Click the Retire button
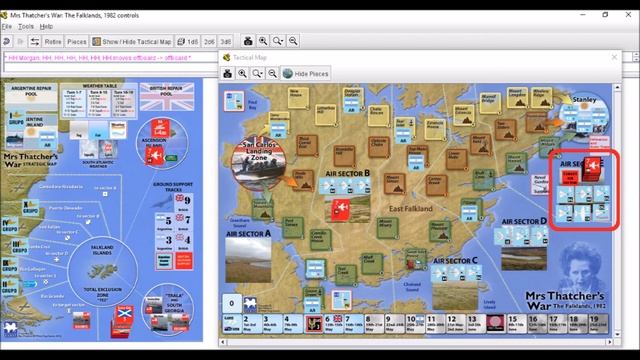This screenshot has width=640, height=360. 53,41
